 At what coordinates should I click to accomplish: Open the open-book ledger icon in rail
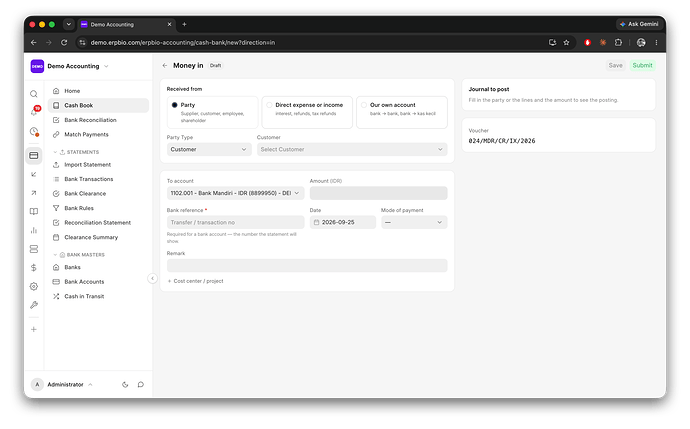tap(33, 212)
